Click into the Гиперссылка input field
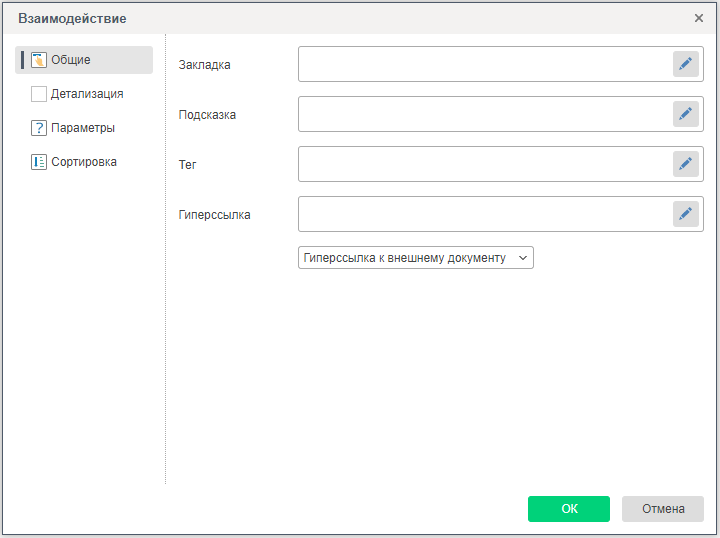The width and height of the screenshot is (720, 538). 484,214
